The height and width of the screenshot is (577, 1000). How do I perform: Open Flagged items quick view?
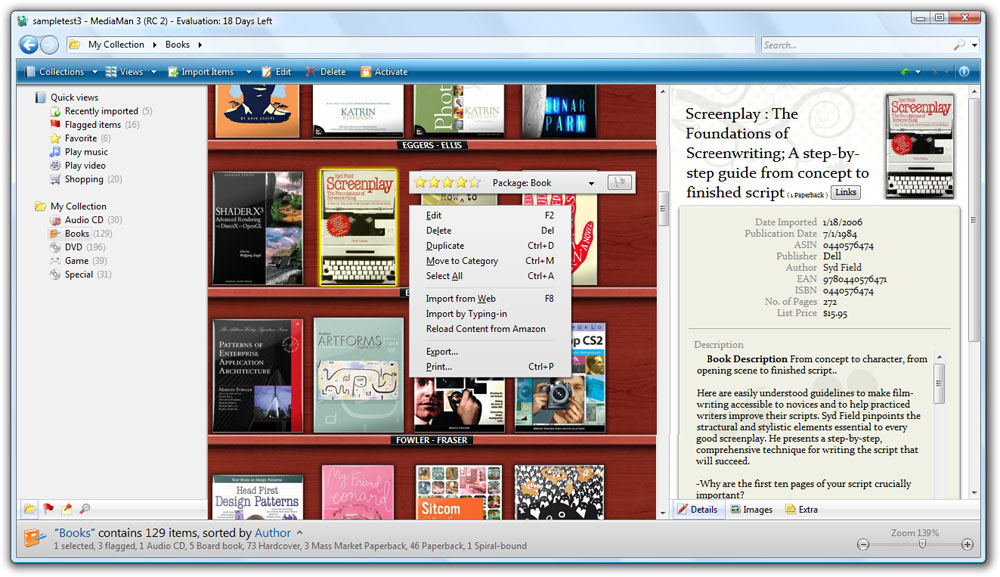pyautogui.click(x=94, y=124)
